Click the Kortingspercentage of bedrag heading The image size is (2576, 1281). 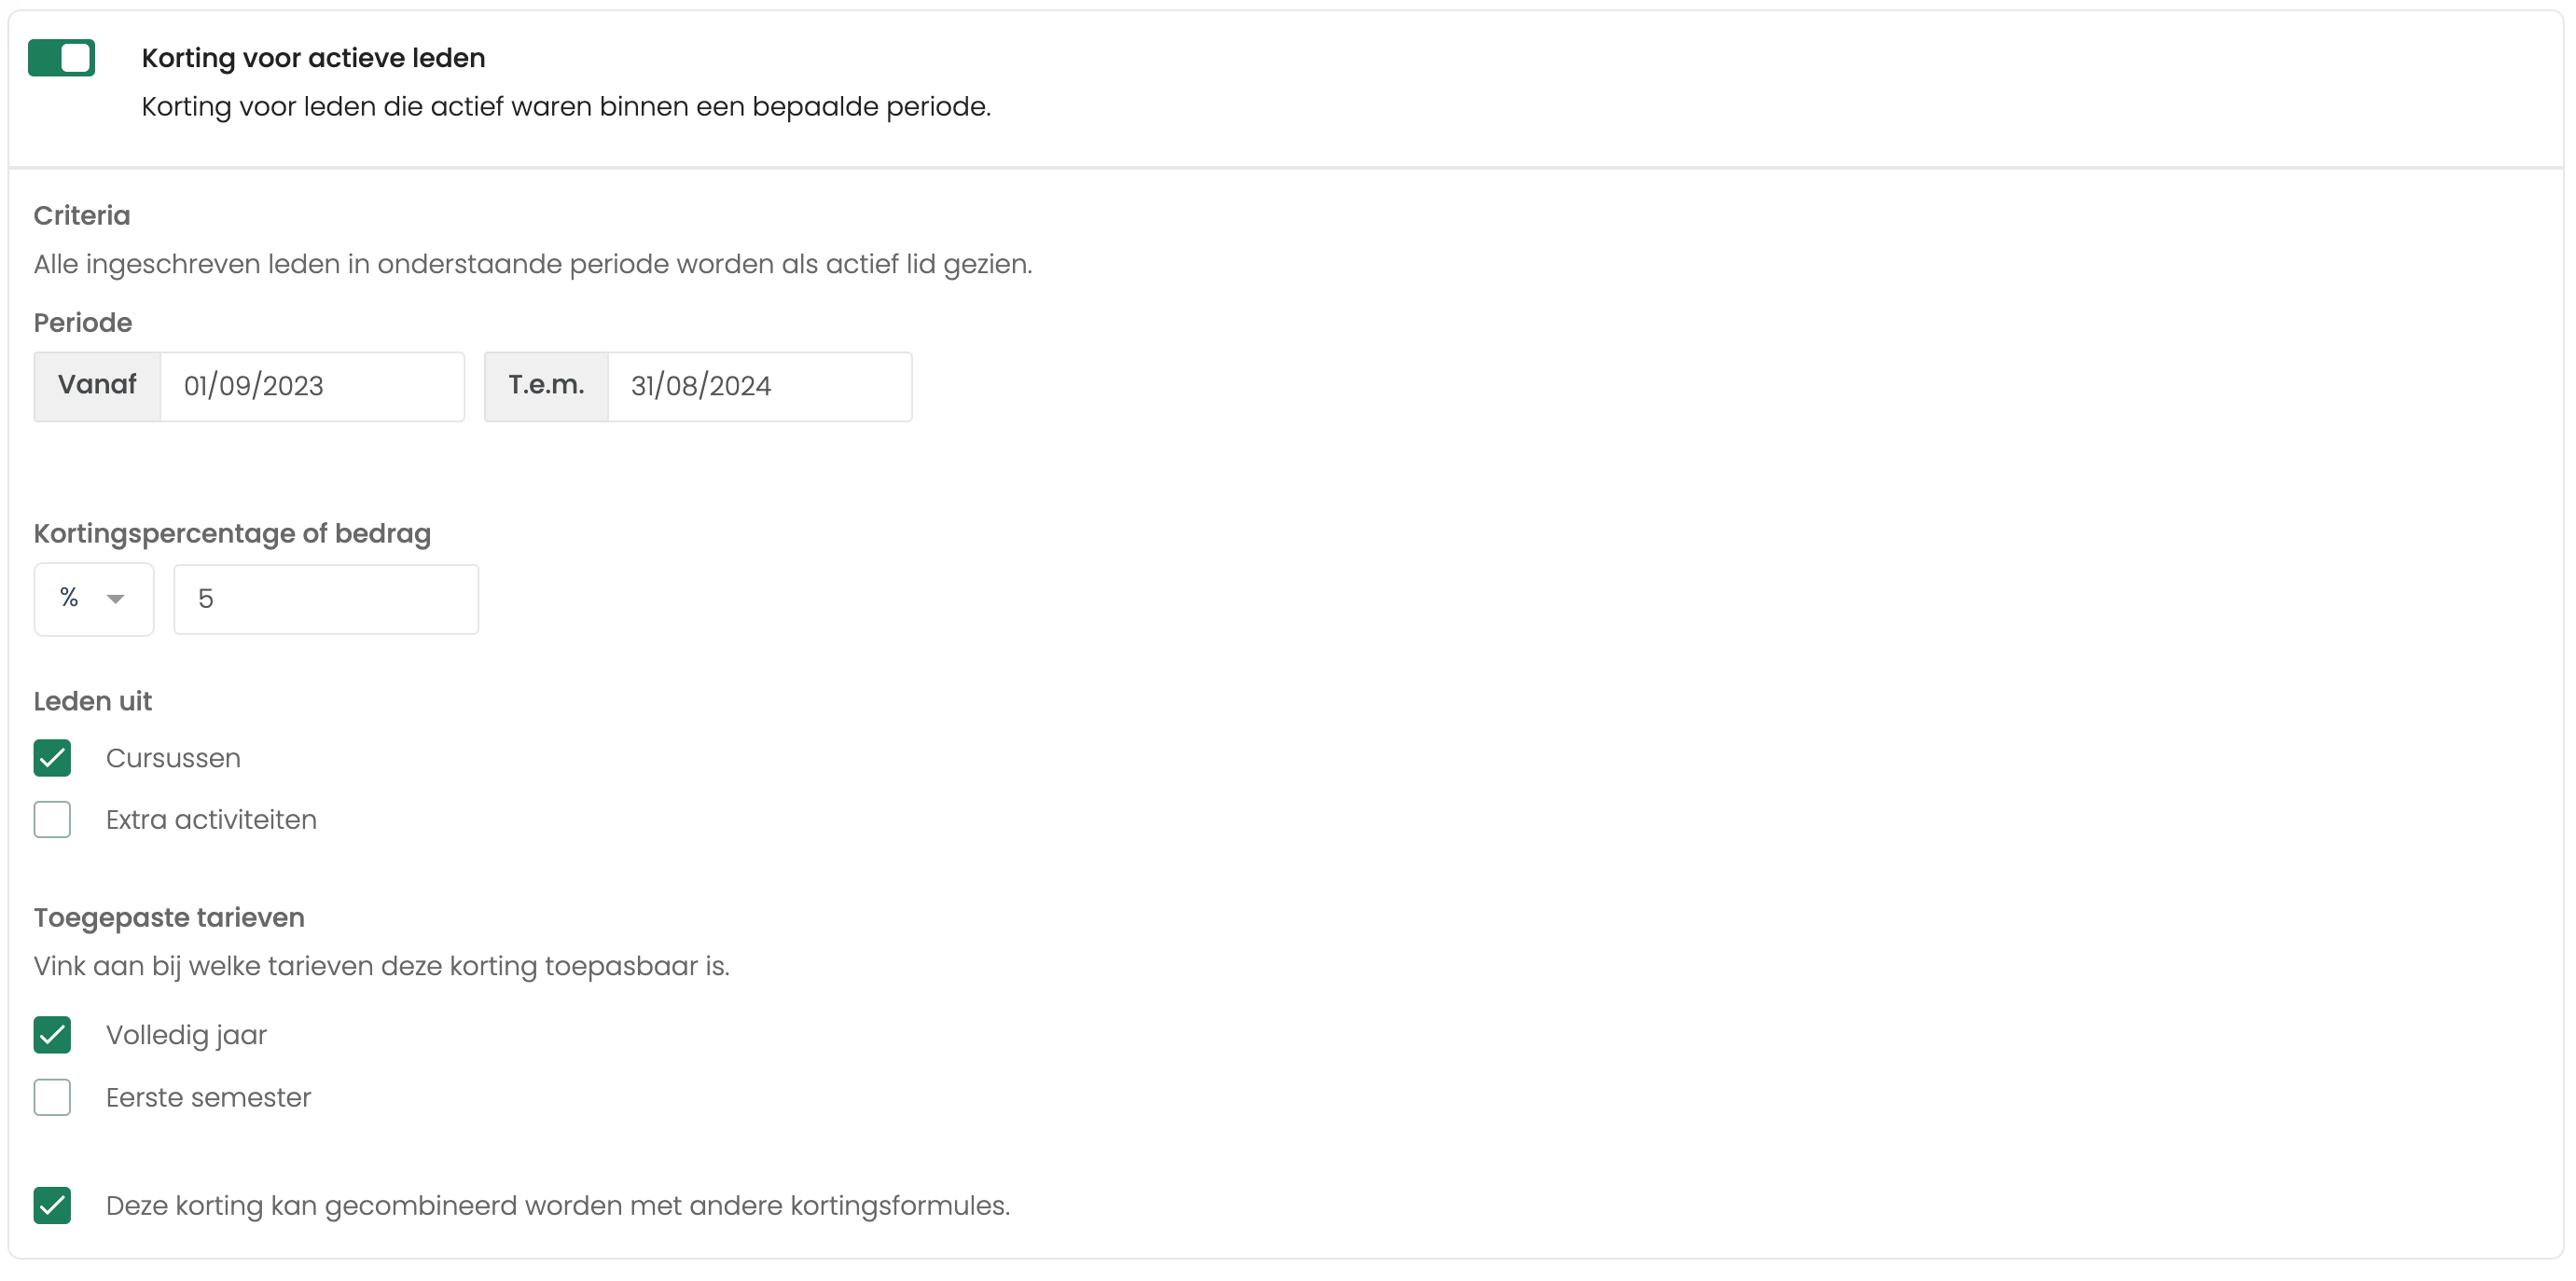(232, 533)
